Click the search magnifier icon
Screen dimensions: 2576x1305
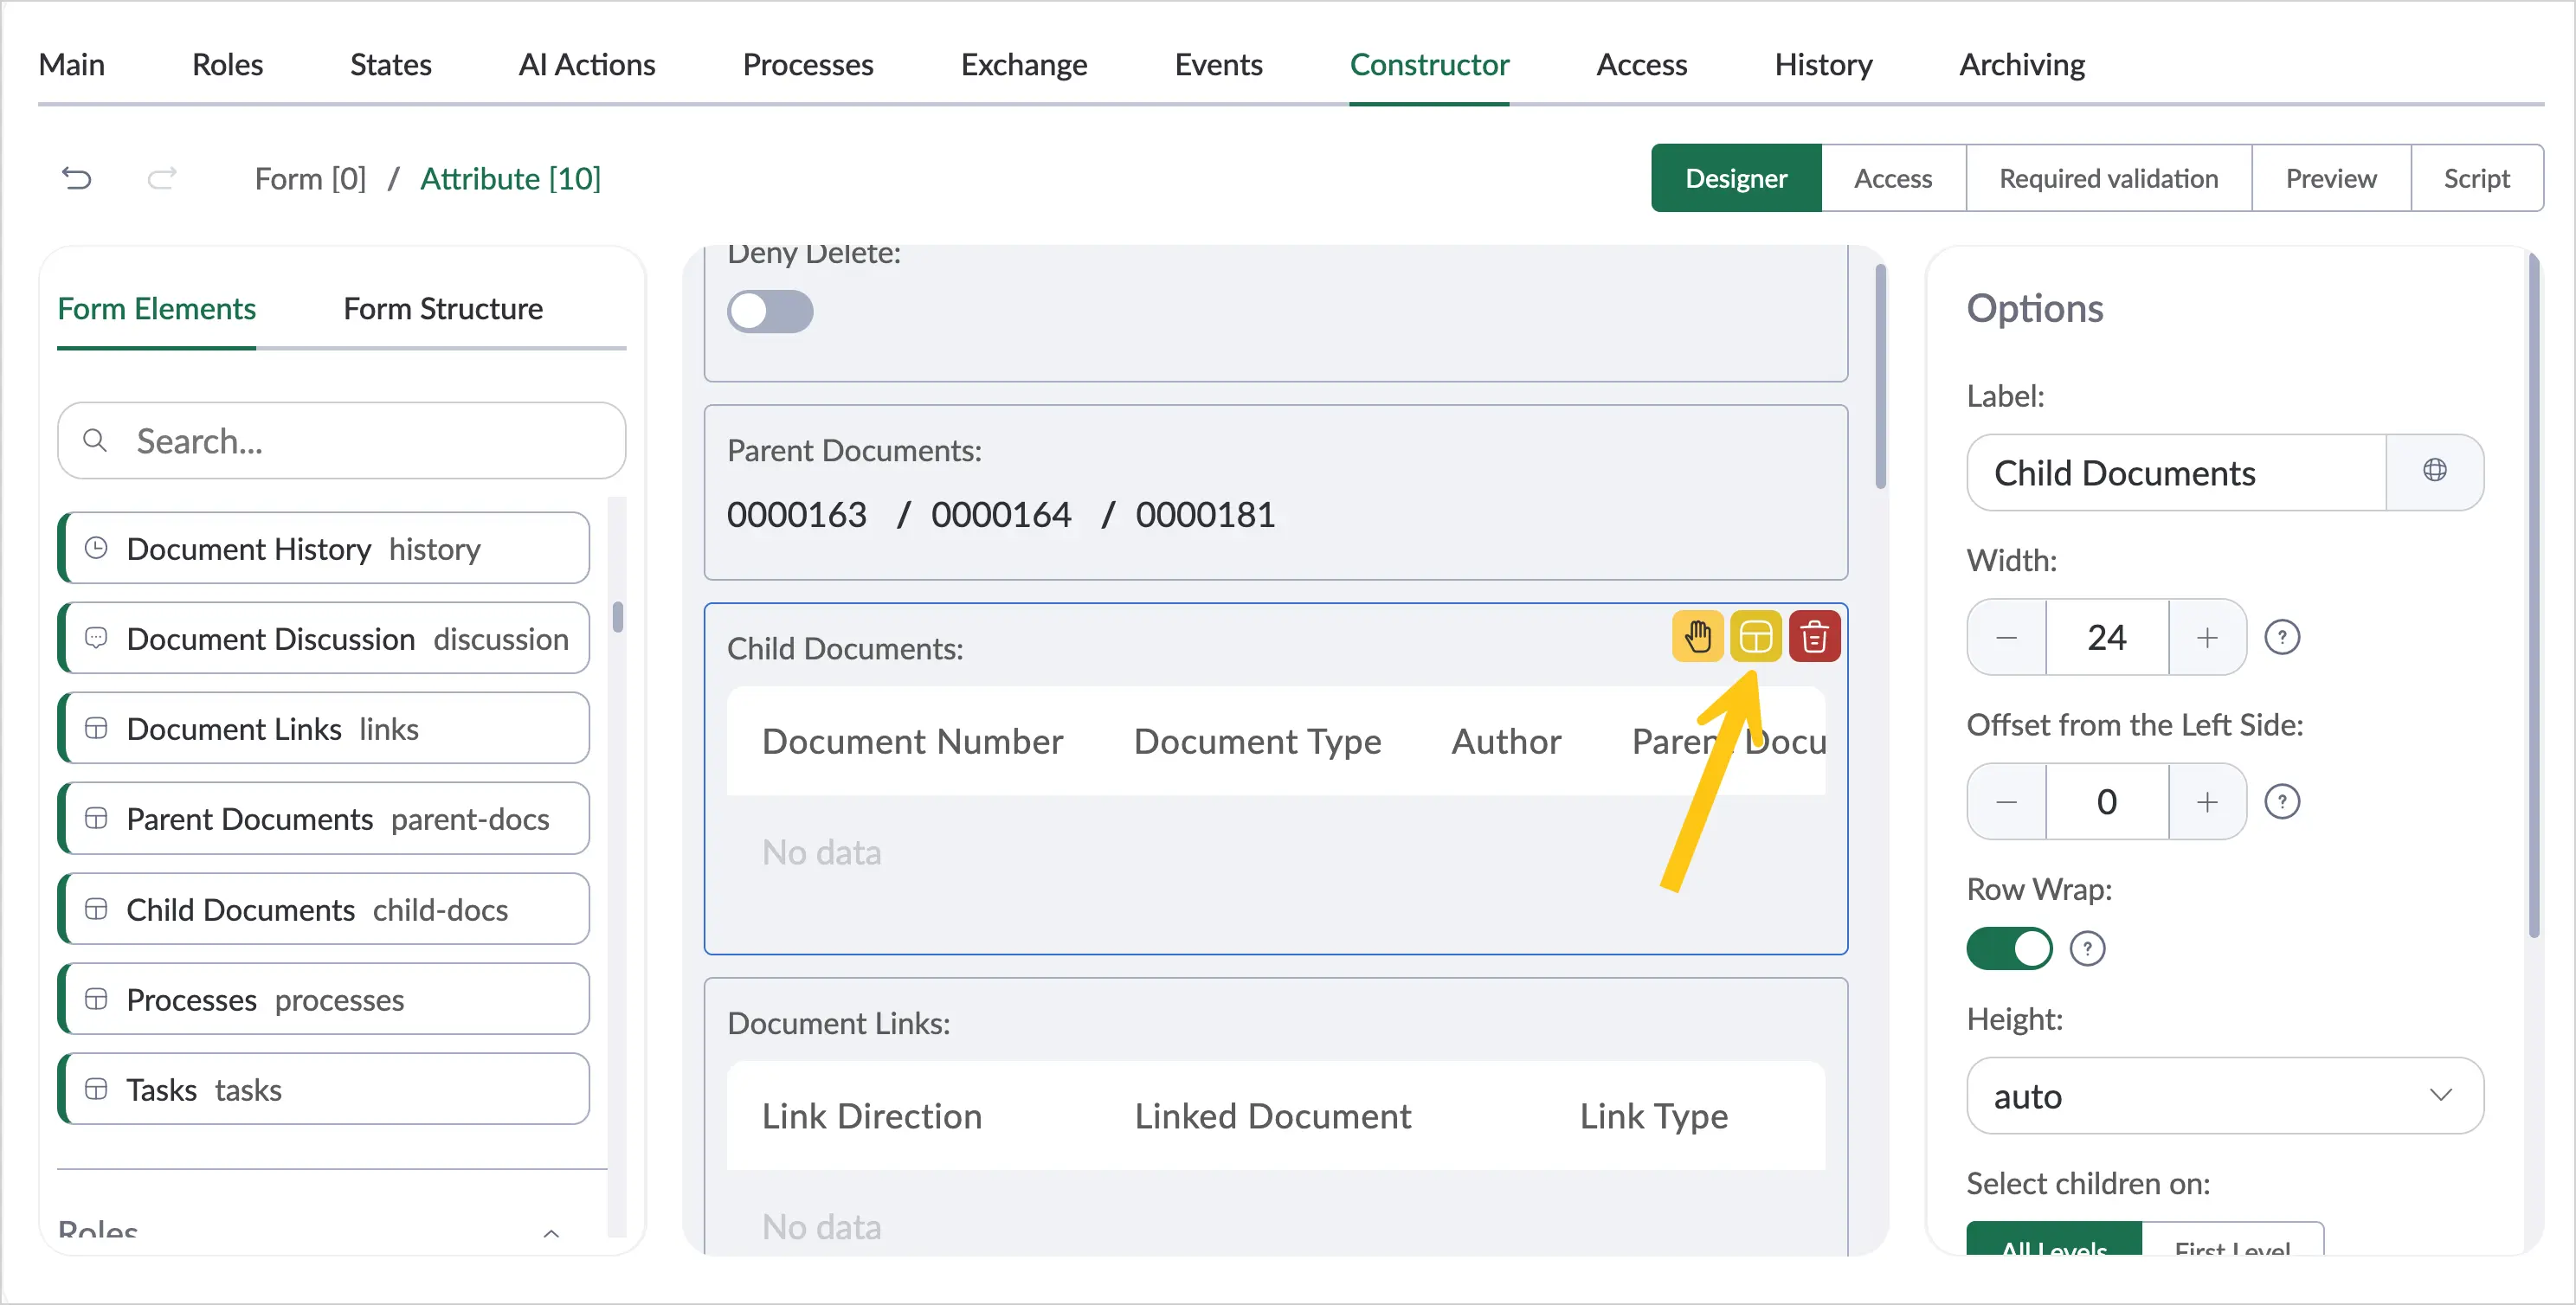pos(95,440)
